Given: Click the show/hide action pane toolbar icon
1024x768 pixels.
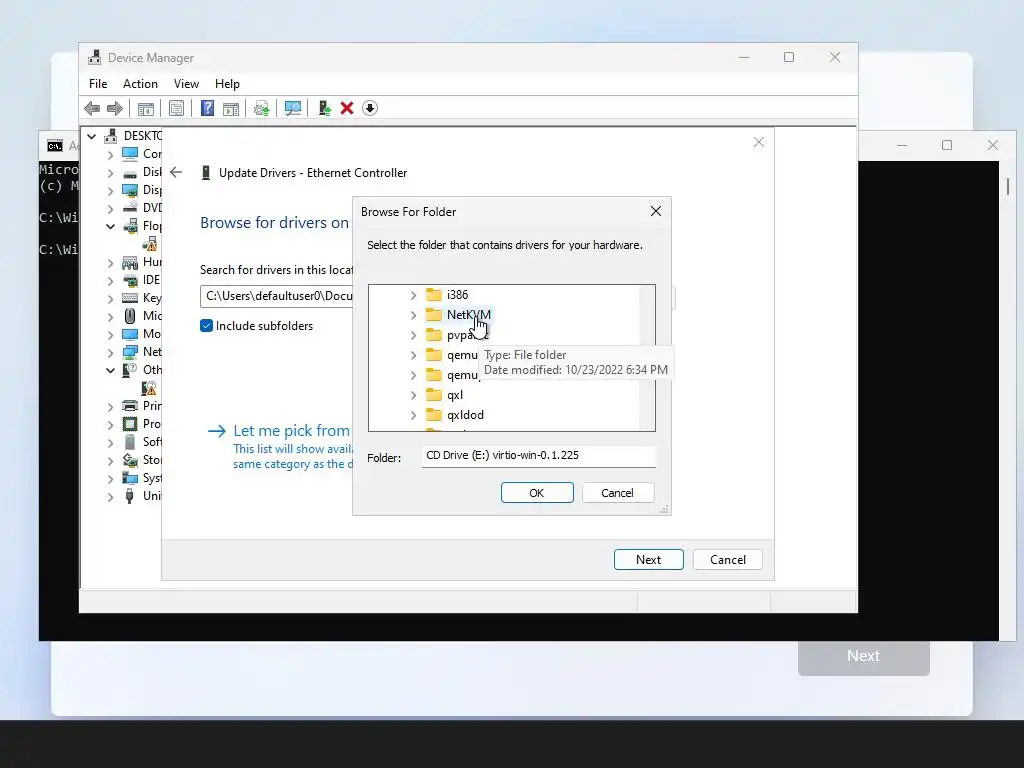Looking at the screenshot, I should click(x=231, y=108).
